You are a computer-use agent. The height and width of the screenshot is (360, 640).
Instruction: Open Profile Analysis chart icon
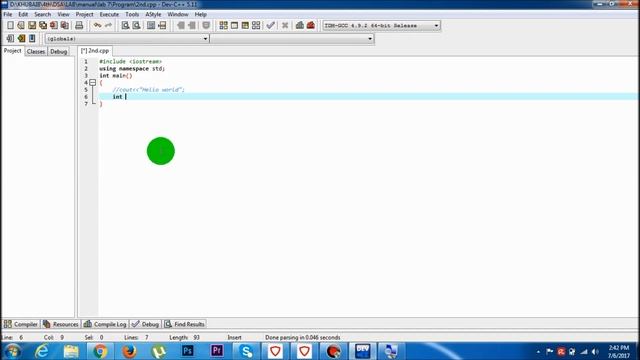click(x=300, y=25)
